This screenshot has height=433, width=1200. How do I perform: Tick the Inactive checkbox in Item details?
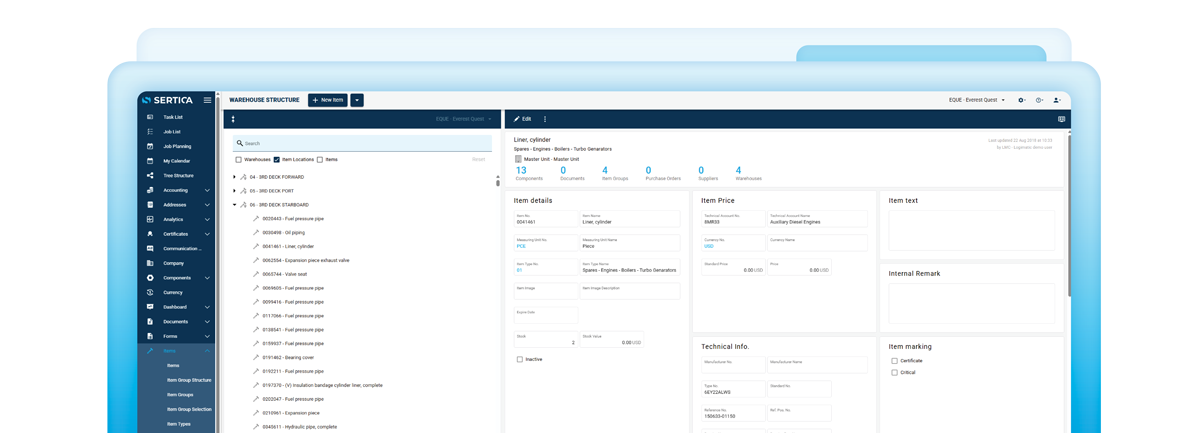520,359
